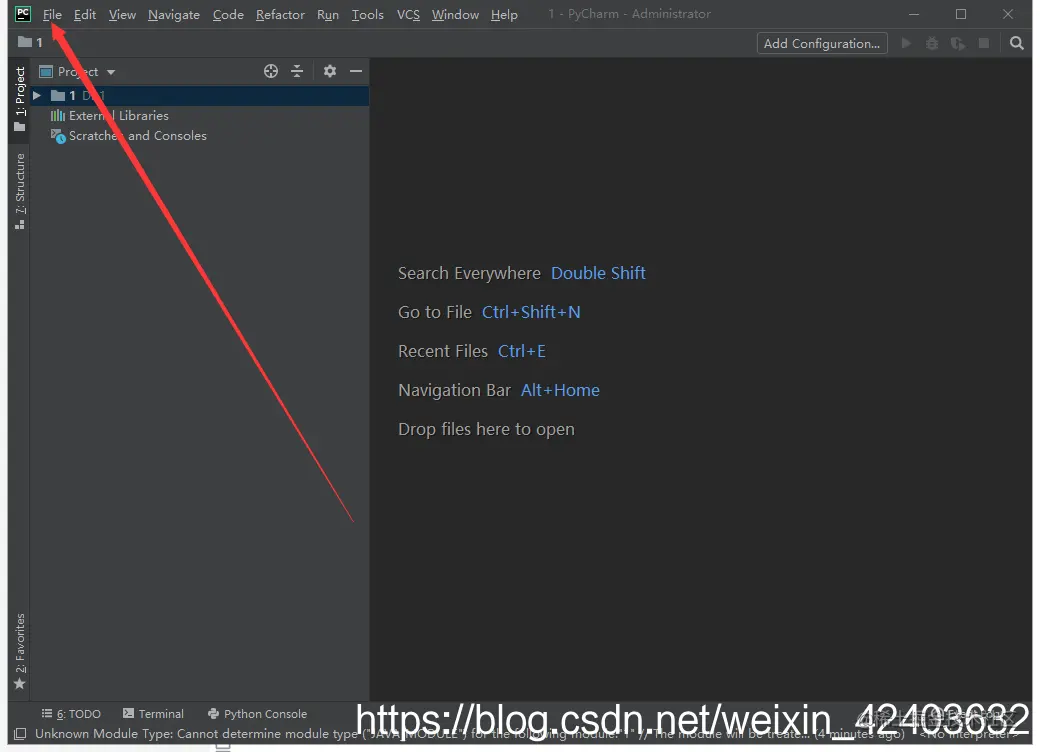Maximize the PyCharm window
1040x752 pixels.
960,14
